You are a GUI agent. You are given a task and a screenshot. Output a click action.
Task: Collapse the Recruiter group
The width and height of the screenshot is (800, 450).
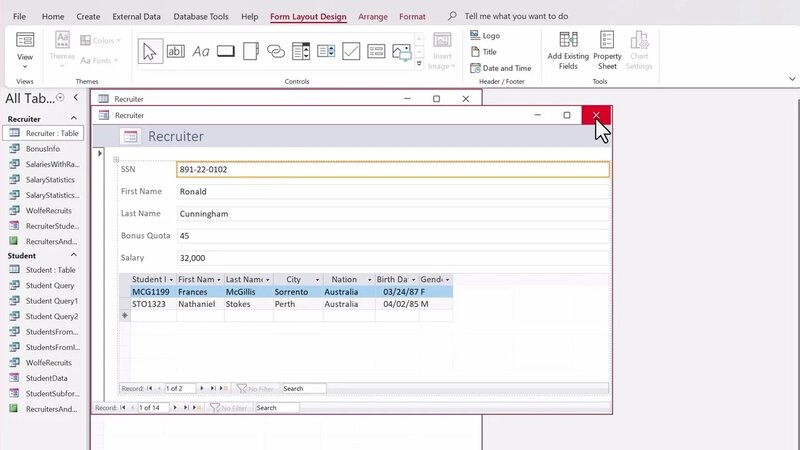(73, 118)
